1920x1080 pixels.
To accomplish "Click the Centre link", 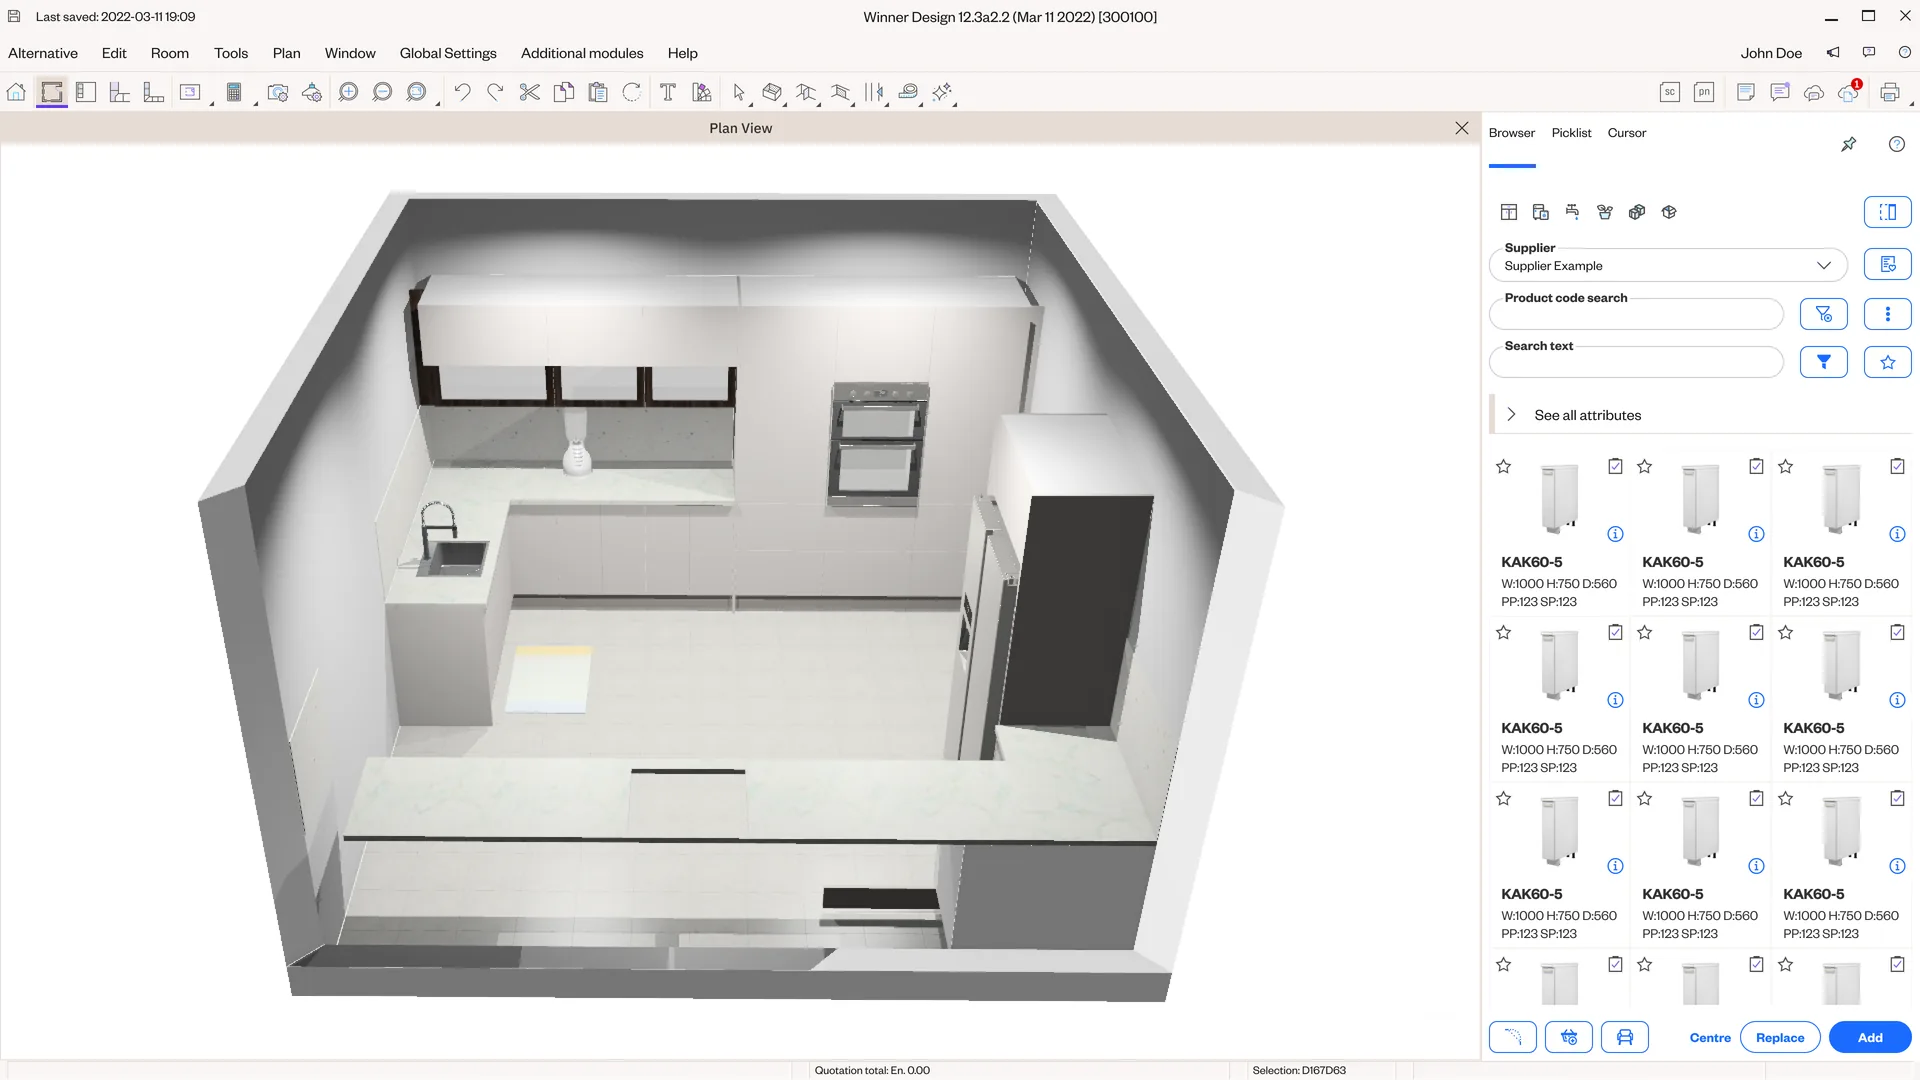I will pyautogui.click(x=1710, y=1037).
